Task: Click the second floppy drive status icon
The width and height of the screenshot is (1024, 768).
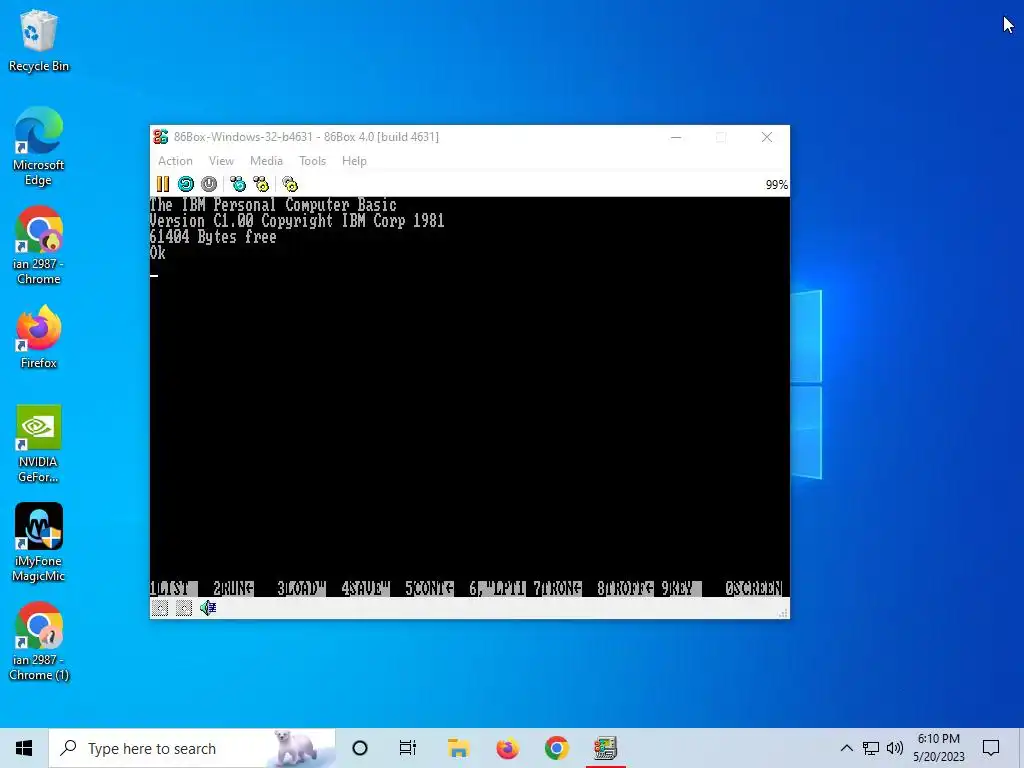Action: [184, 609]
